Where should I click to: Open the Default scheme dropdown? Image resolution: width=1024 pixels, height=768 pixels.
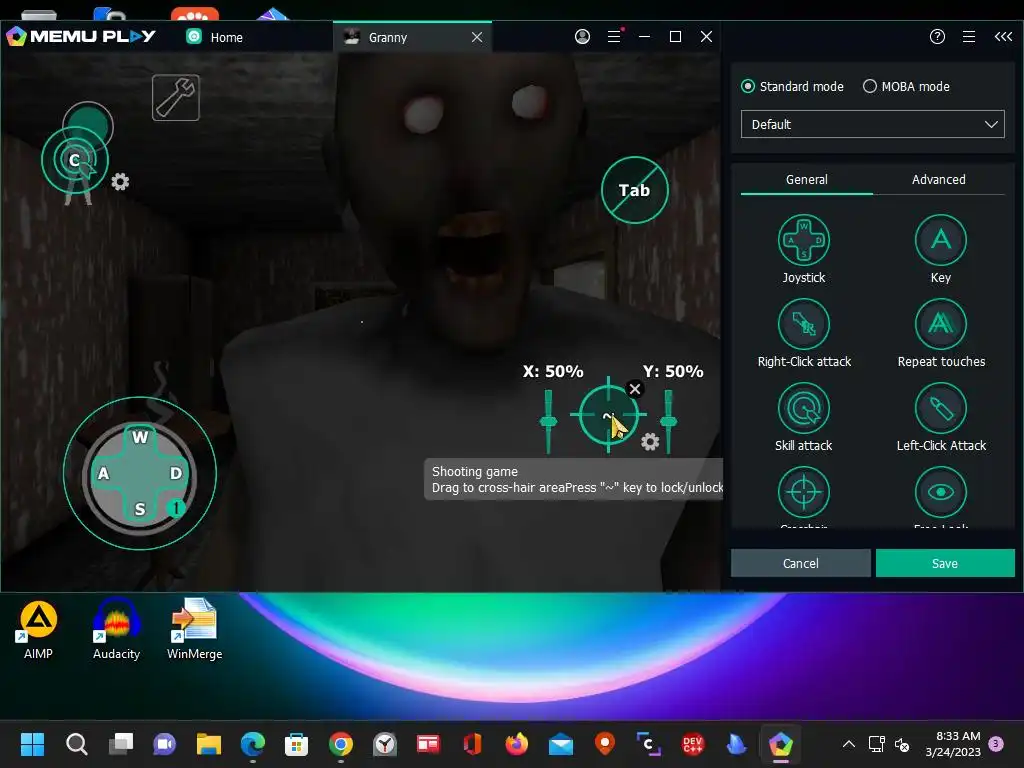(872, 124)
